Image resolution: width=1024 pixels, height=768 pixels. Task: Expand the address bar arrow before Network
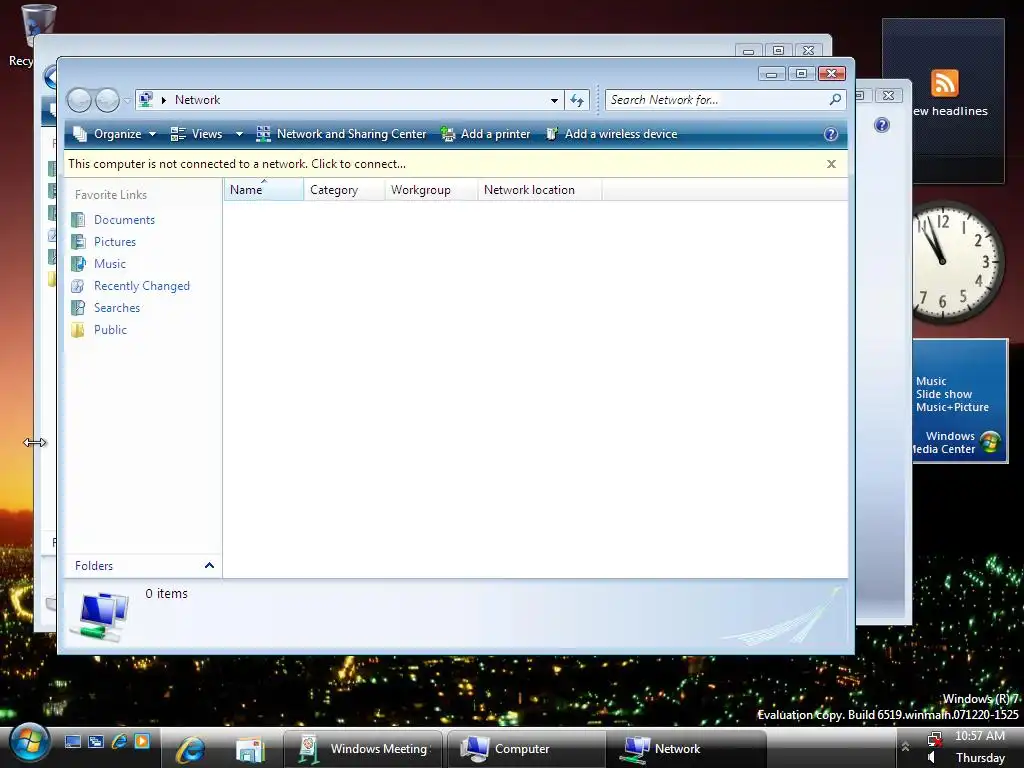pos(164,100)
